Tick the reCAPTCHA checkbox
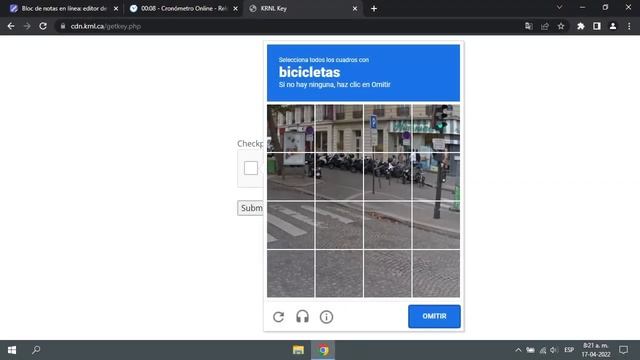640x360 pixels. [x=251, y=168]
